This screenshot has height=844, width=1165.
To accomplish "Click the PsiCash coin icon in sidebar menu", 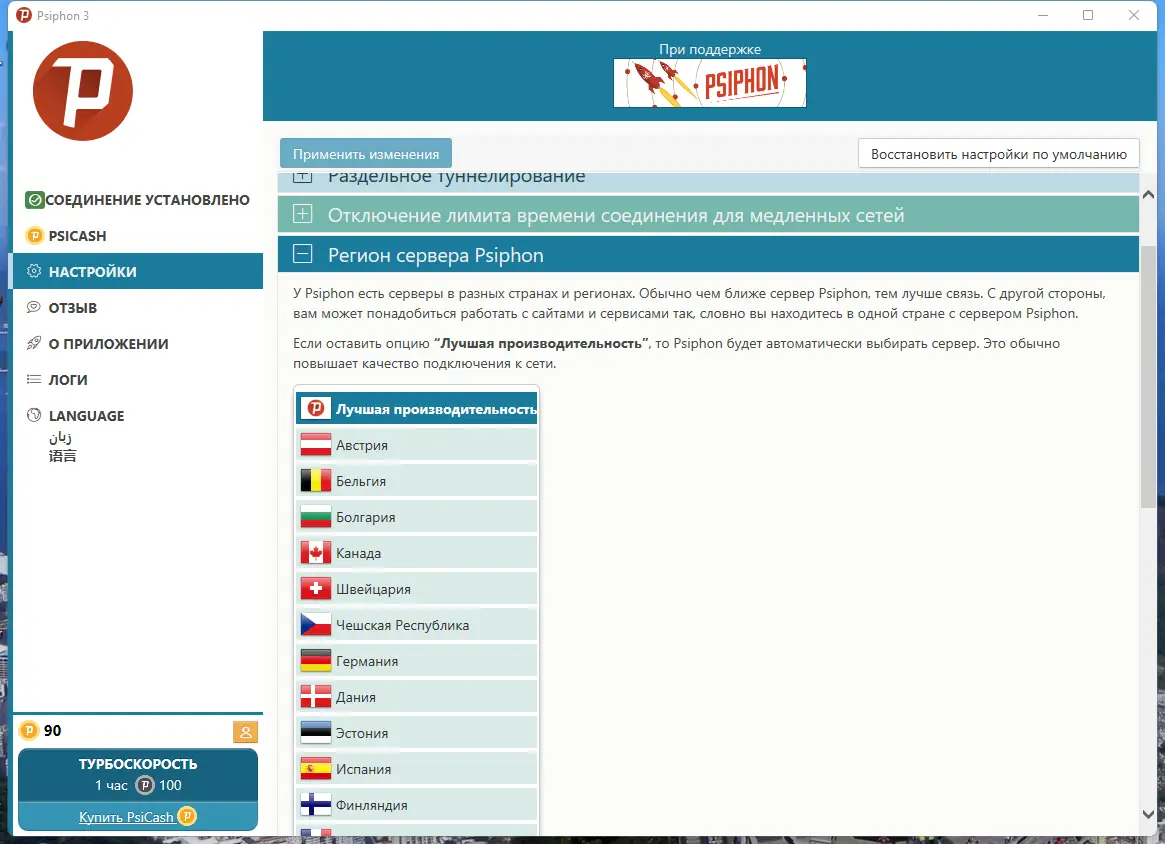I will [34, 236].
